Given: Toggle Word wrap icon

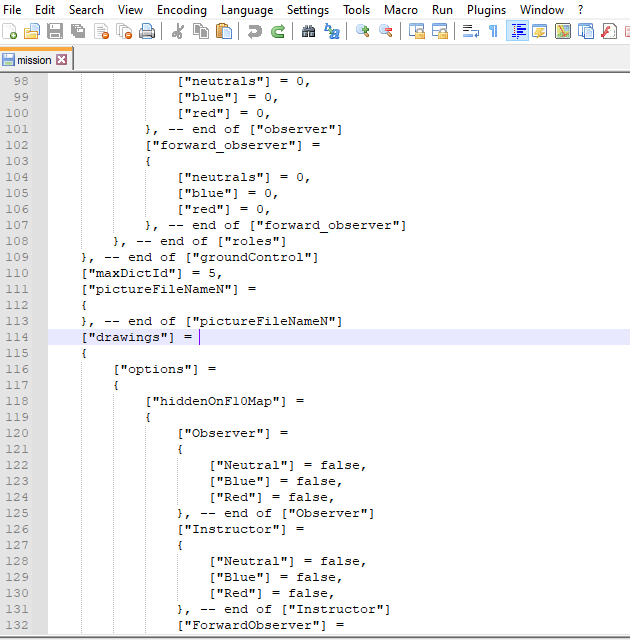Looking at the screenshot, I should (470, 31).
